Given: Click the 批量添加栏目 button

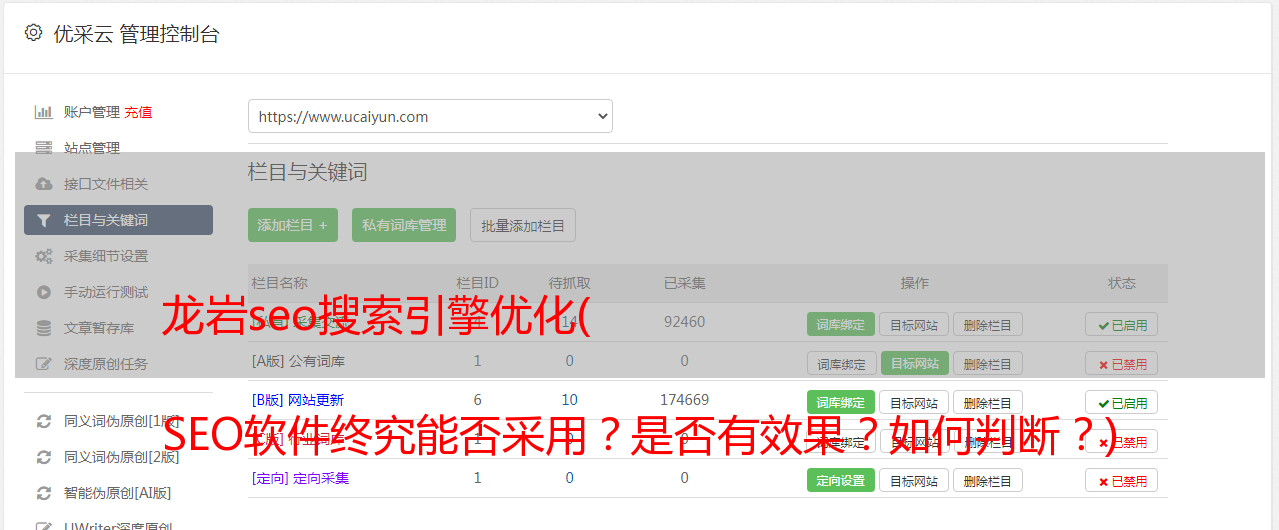Looking at the screenshot, I should coord(523,225).
